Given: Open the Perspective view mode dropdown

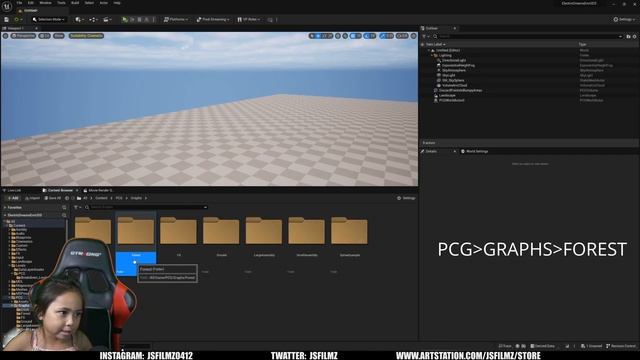Looking at the screenshot, I should [23, 36].
